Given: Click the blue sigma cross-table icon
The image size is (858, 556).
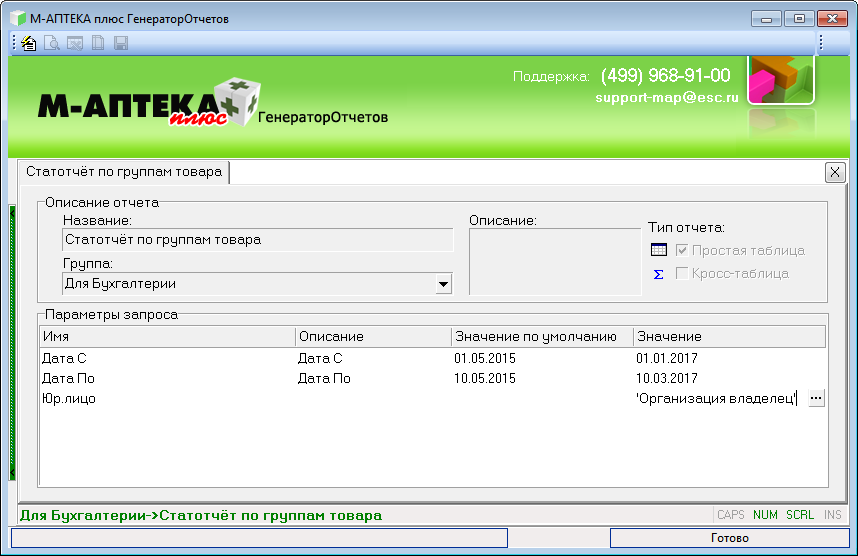Looking at the screenshot, I should pos(659,274).
